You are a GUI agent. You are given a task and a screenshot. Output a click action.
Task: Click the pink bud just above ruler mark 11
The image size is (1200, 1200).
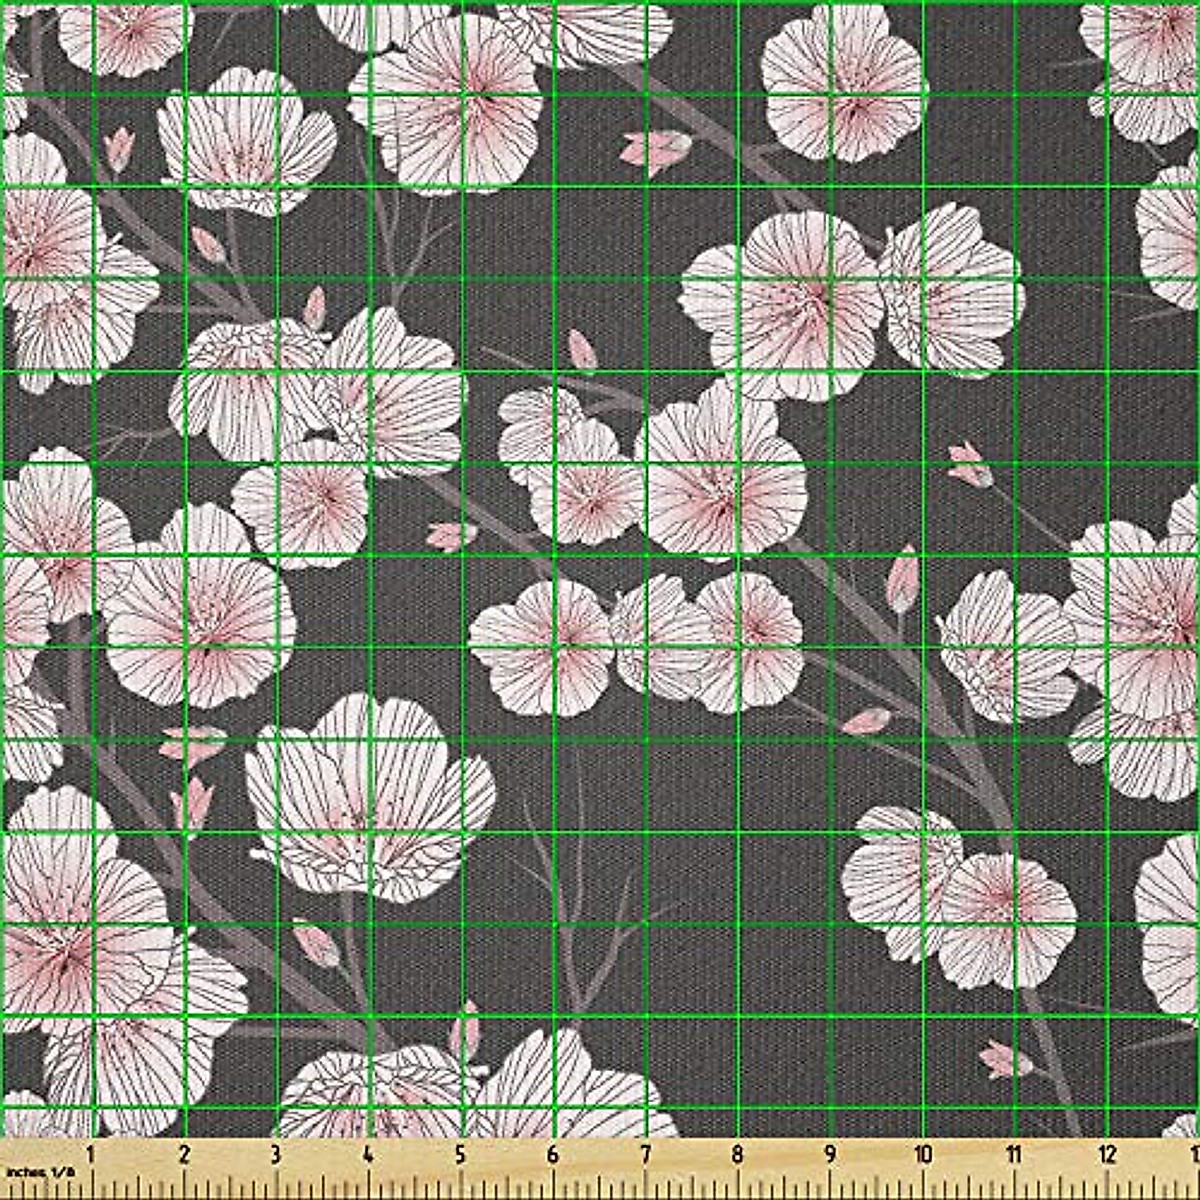[1002, 1058]
